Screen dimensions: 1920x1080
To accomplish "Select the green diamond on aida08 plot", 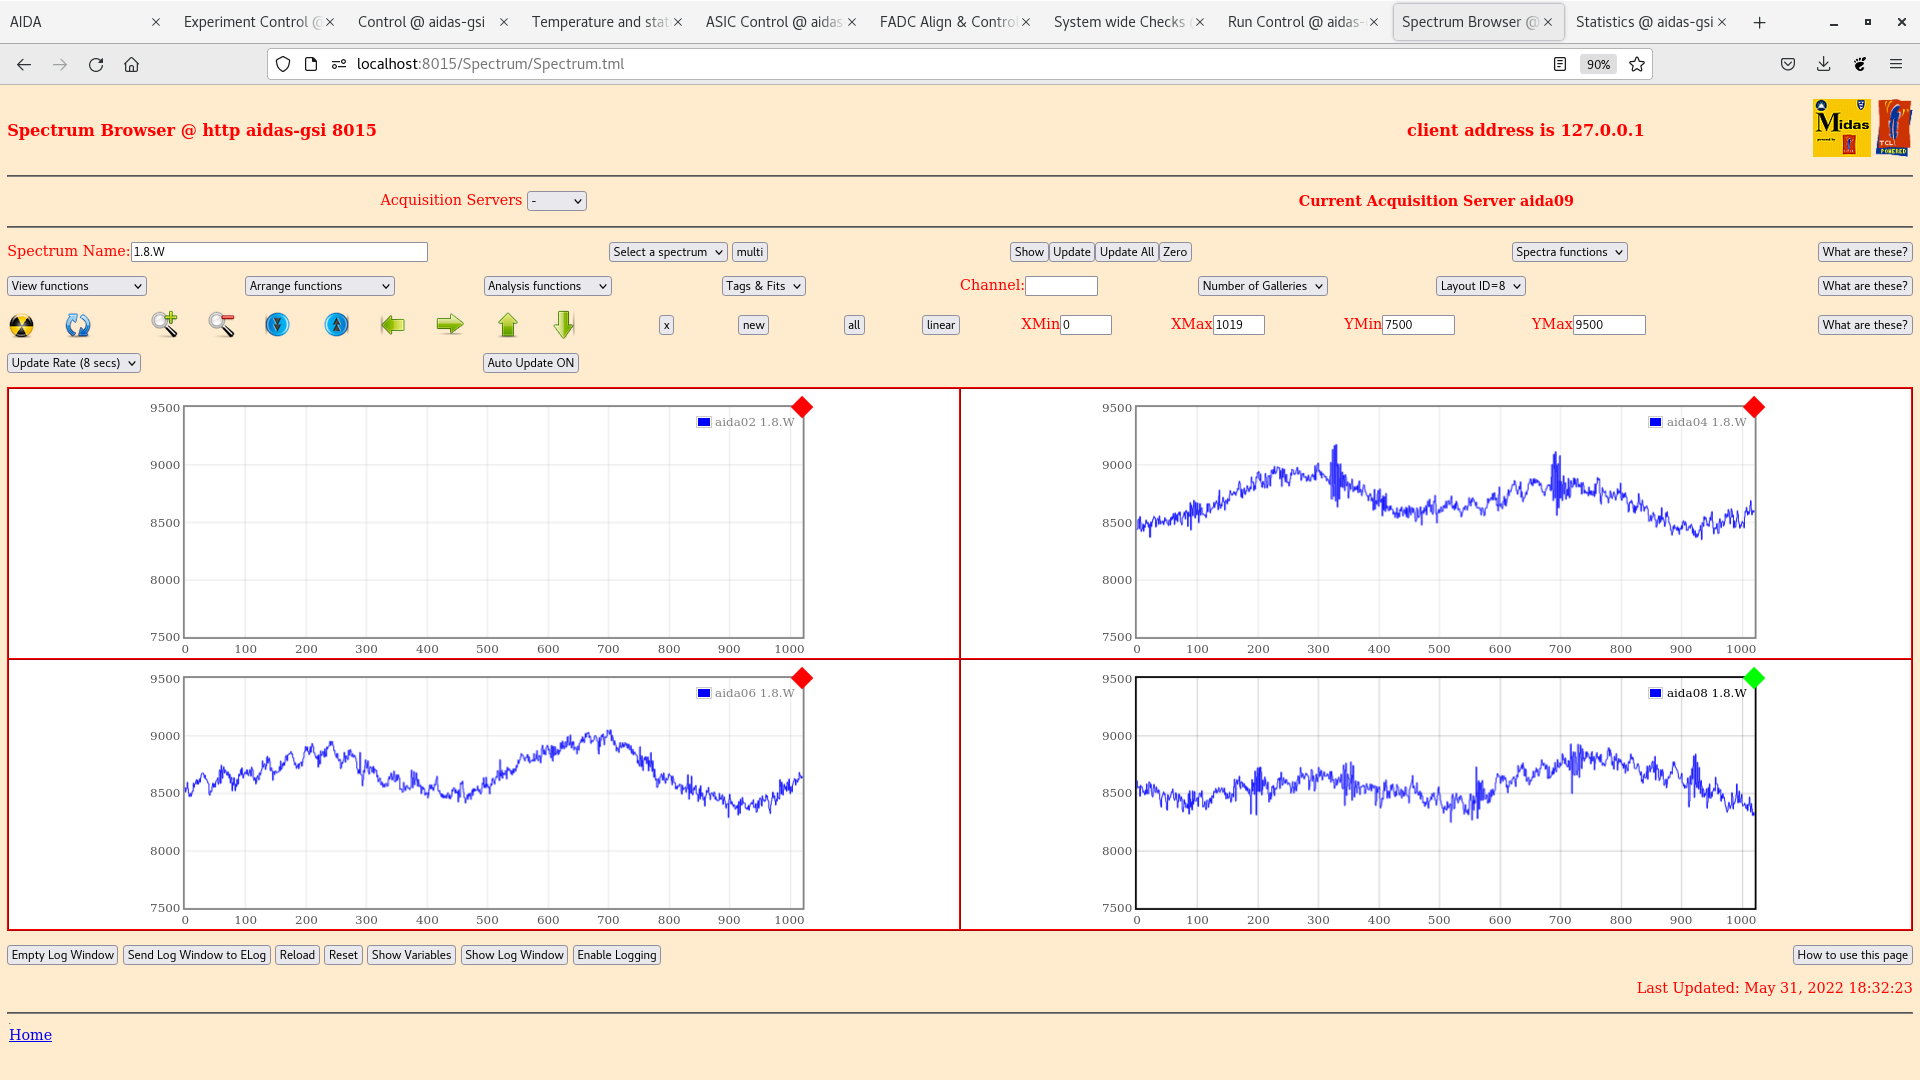I will point(1754,678).
